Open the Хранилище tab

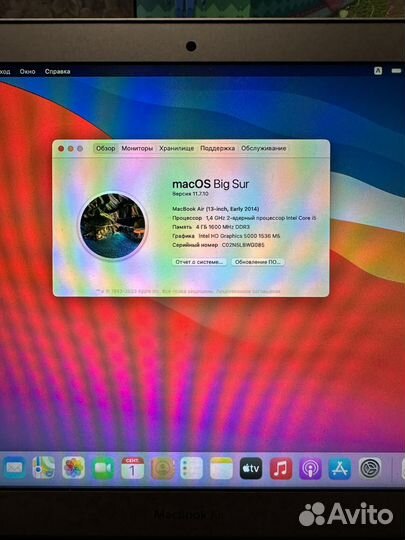(x=176, y=148)
